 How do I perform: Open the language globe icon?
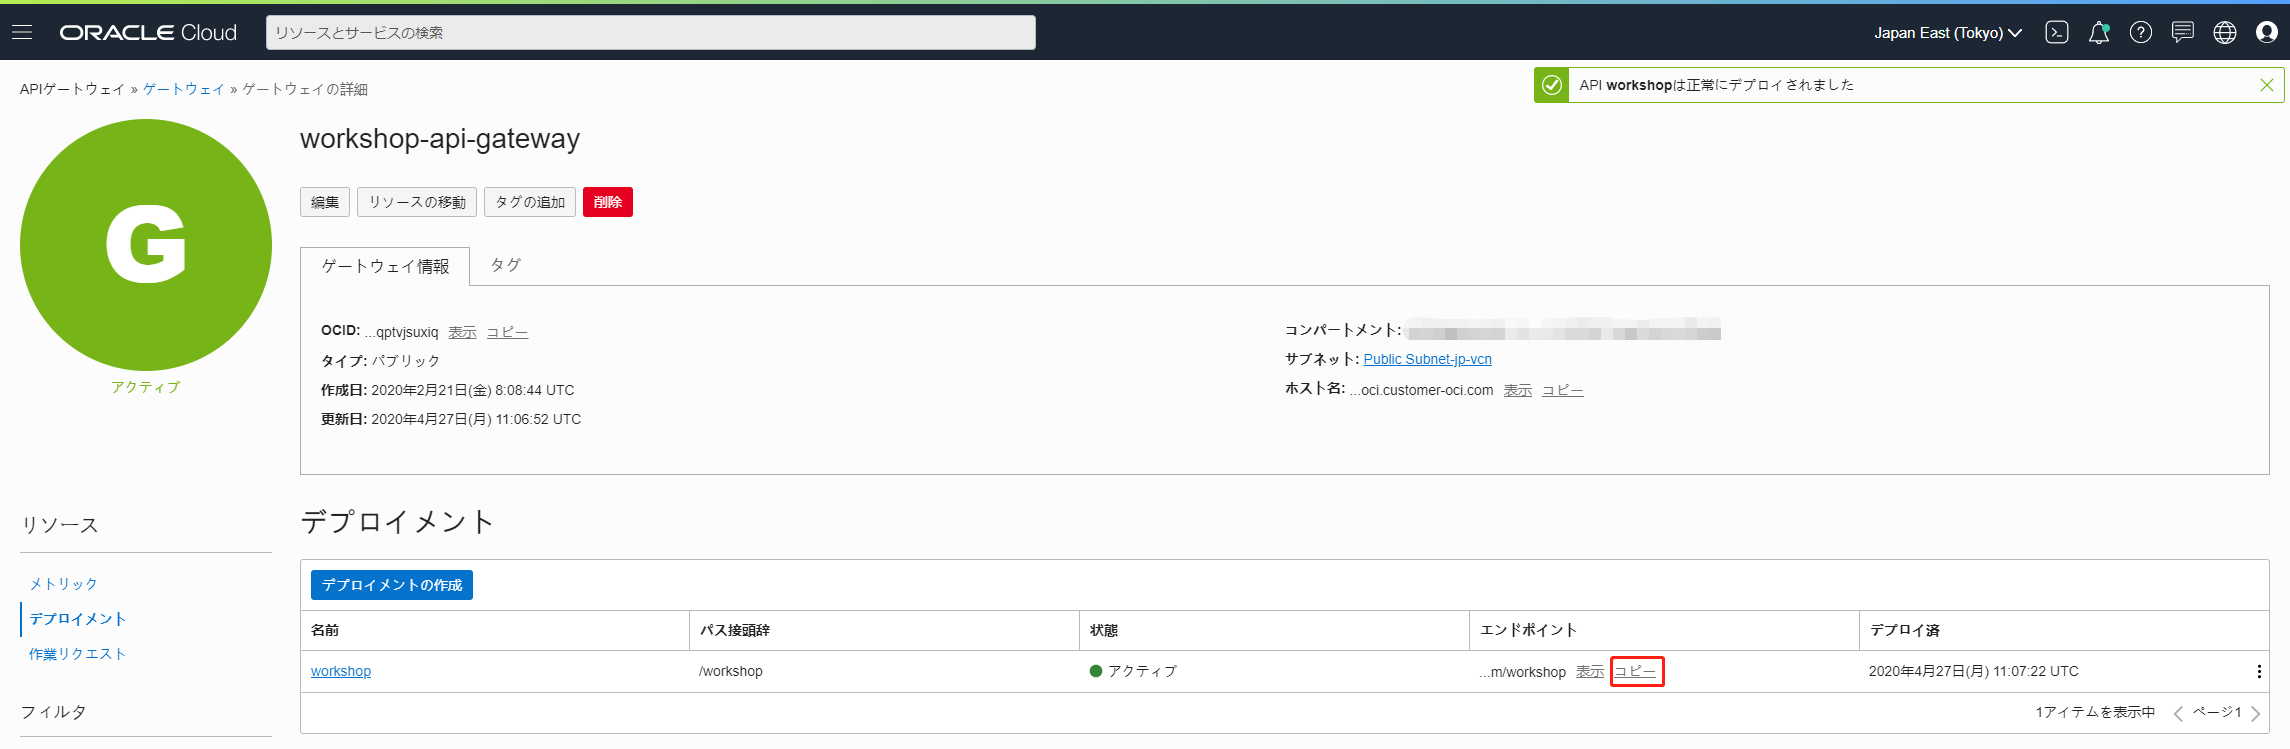[2224, 33]
